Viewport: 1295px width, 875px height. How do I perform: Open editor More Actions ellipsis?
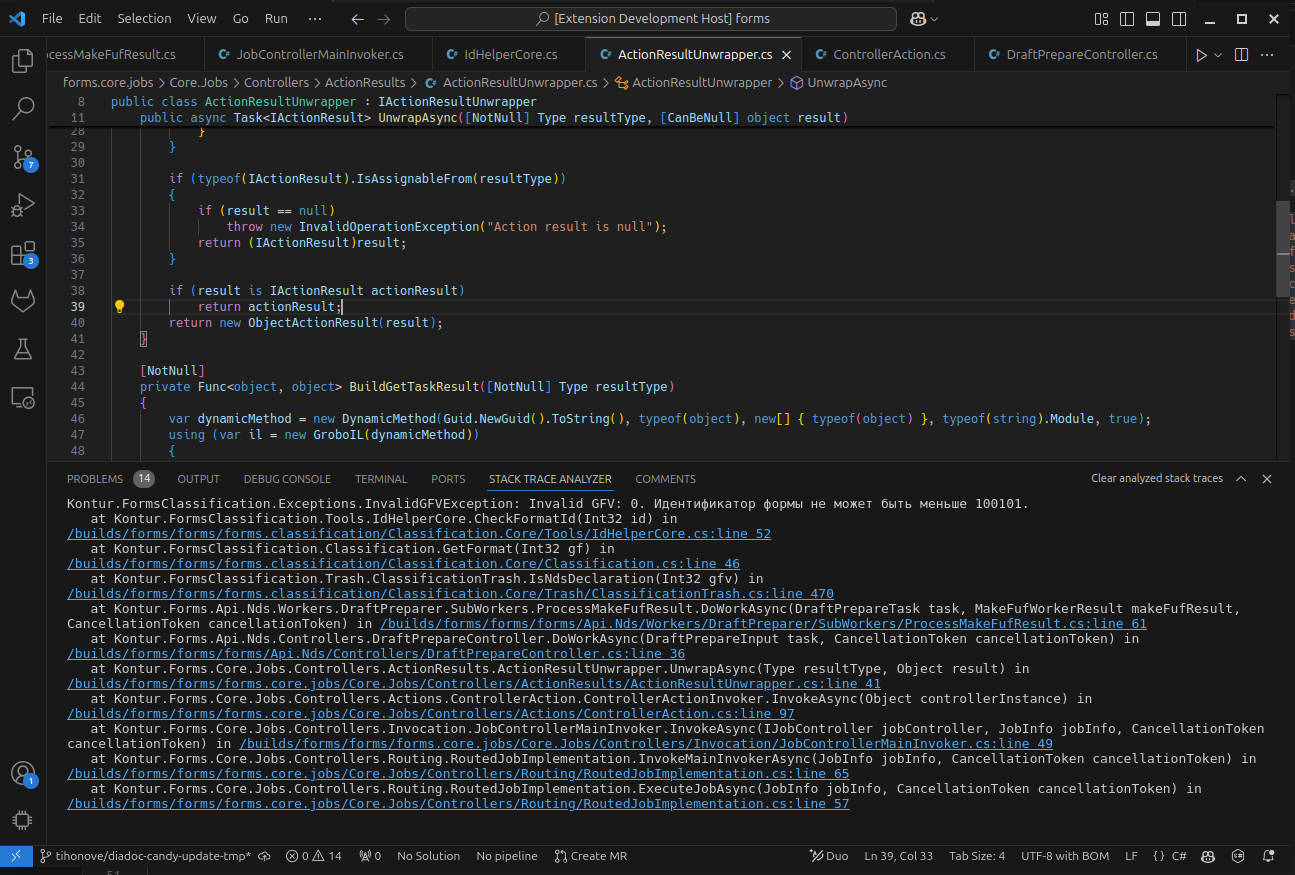1268,55
